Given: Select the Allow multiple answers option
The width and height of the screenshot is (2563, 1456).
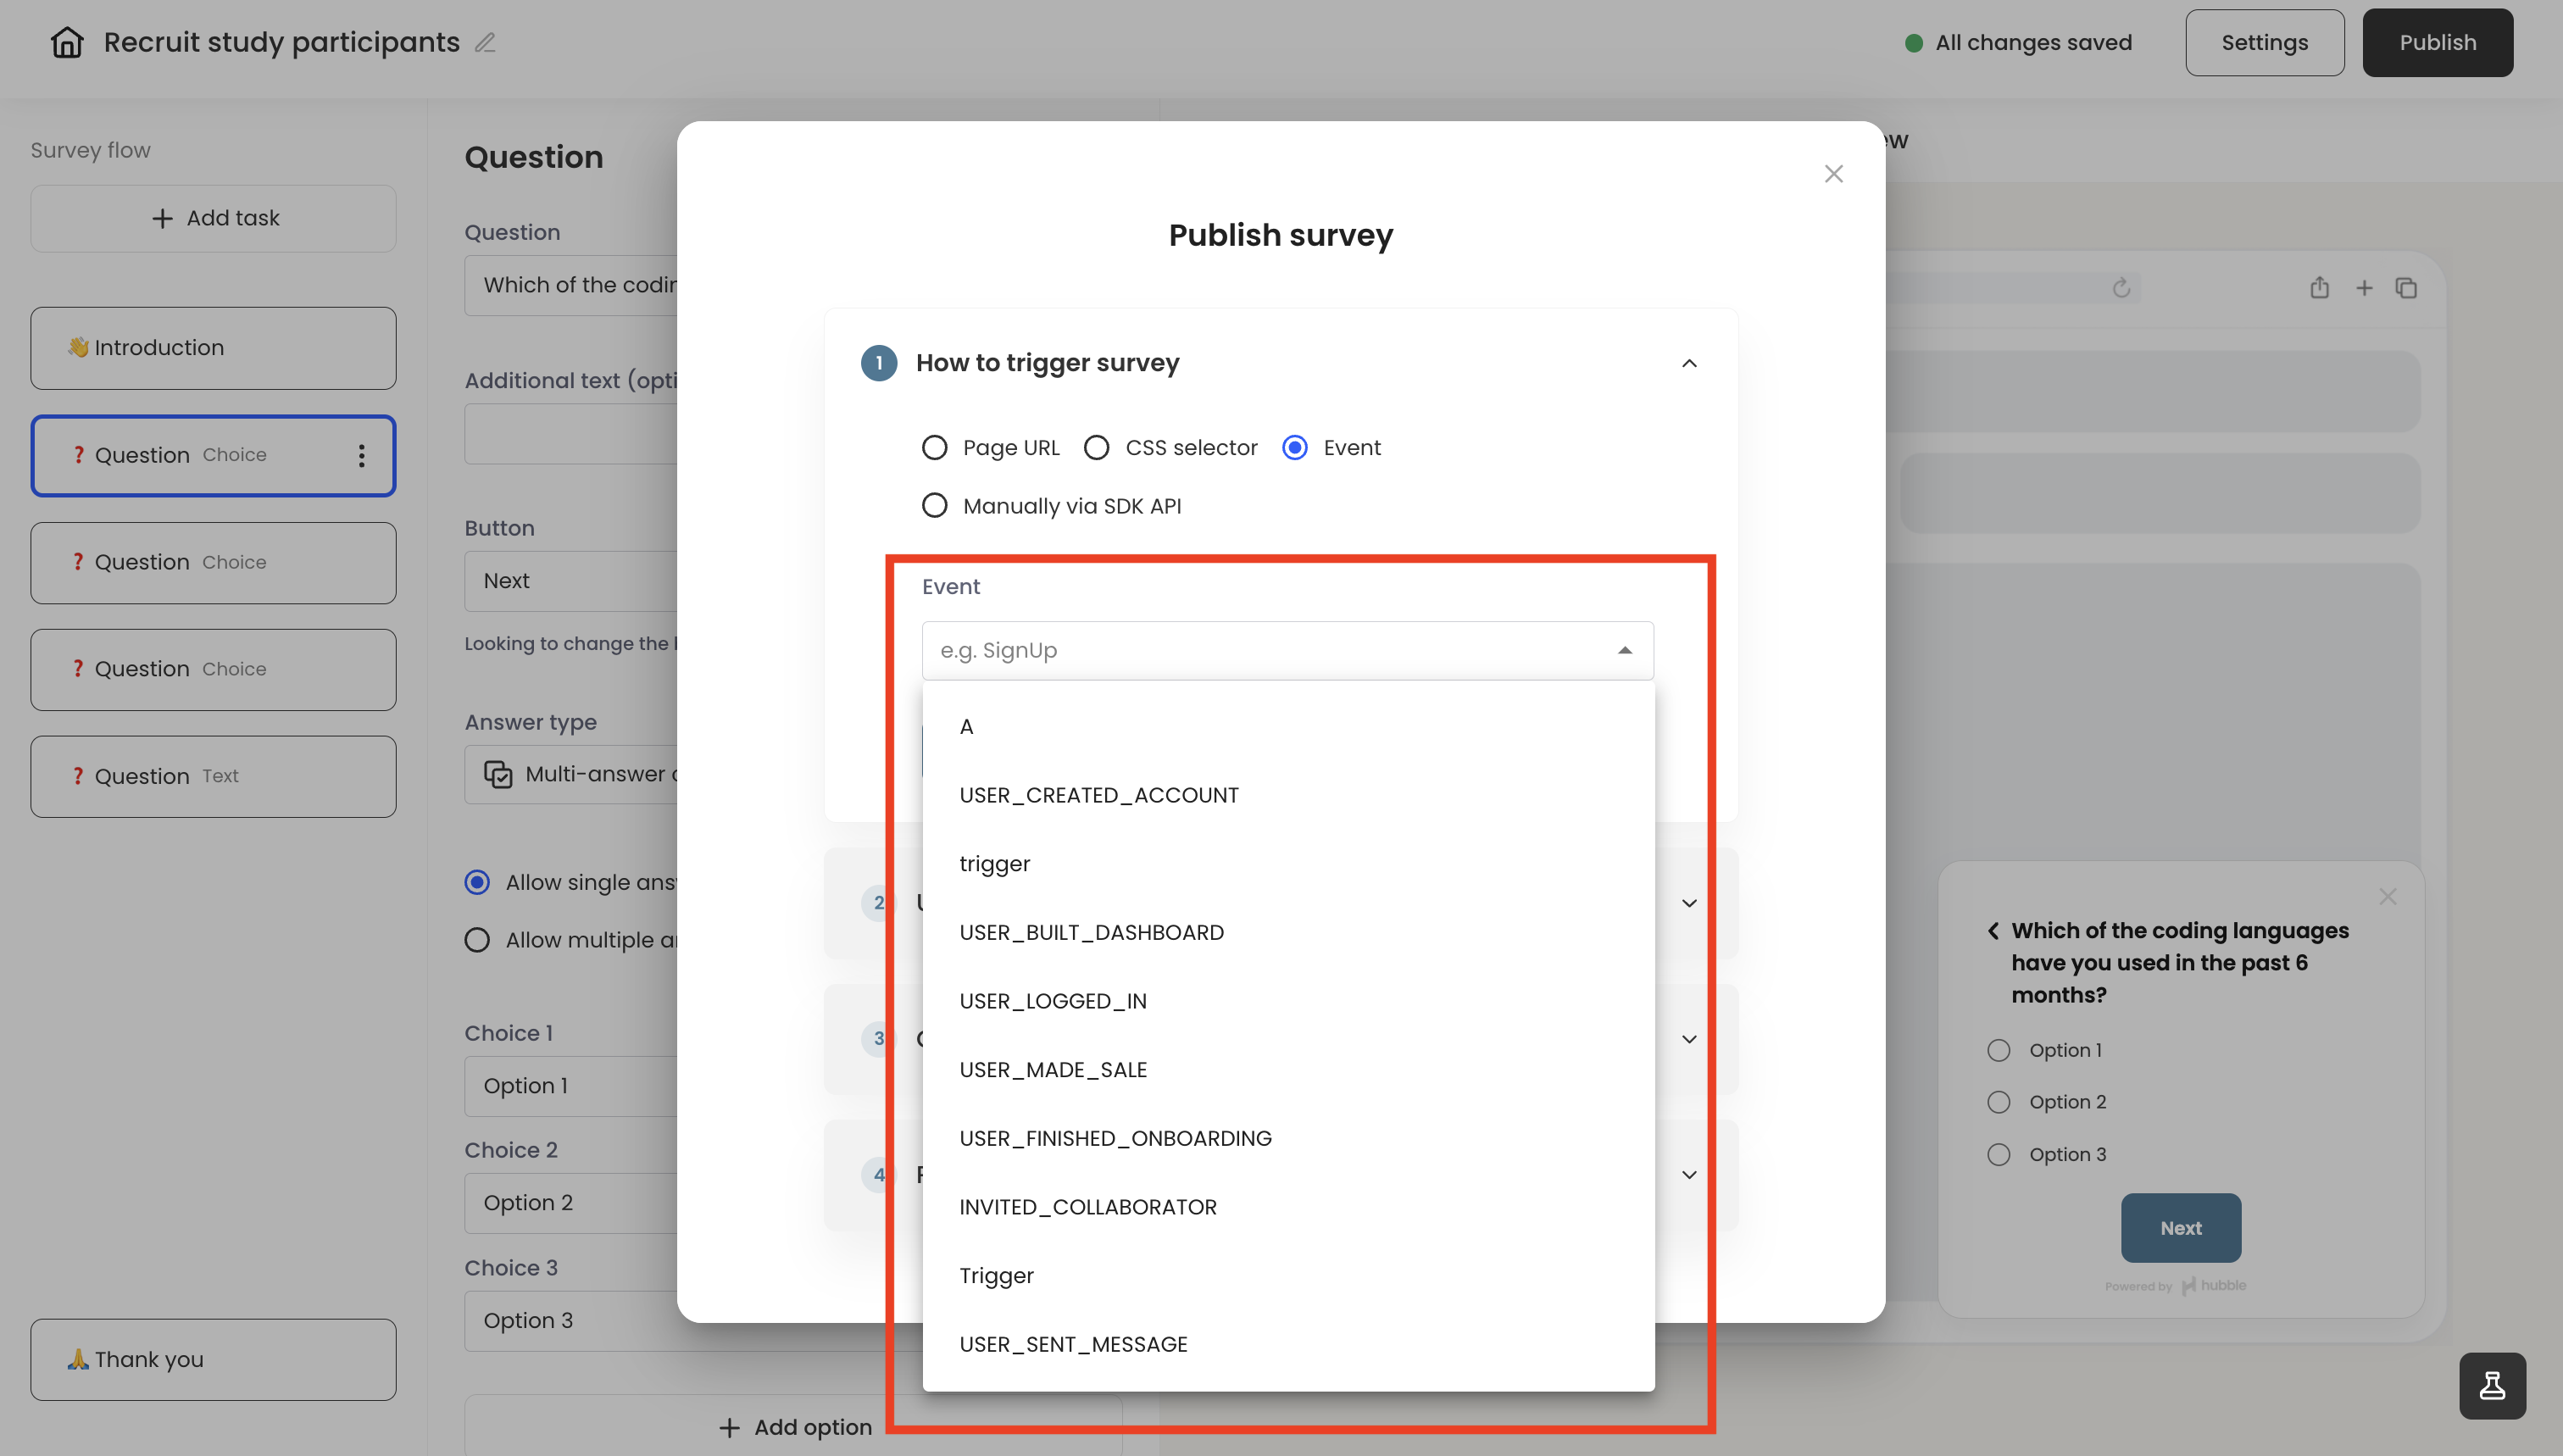Looking at the screenshot, I should coord(477,940).
